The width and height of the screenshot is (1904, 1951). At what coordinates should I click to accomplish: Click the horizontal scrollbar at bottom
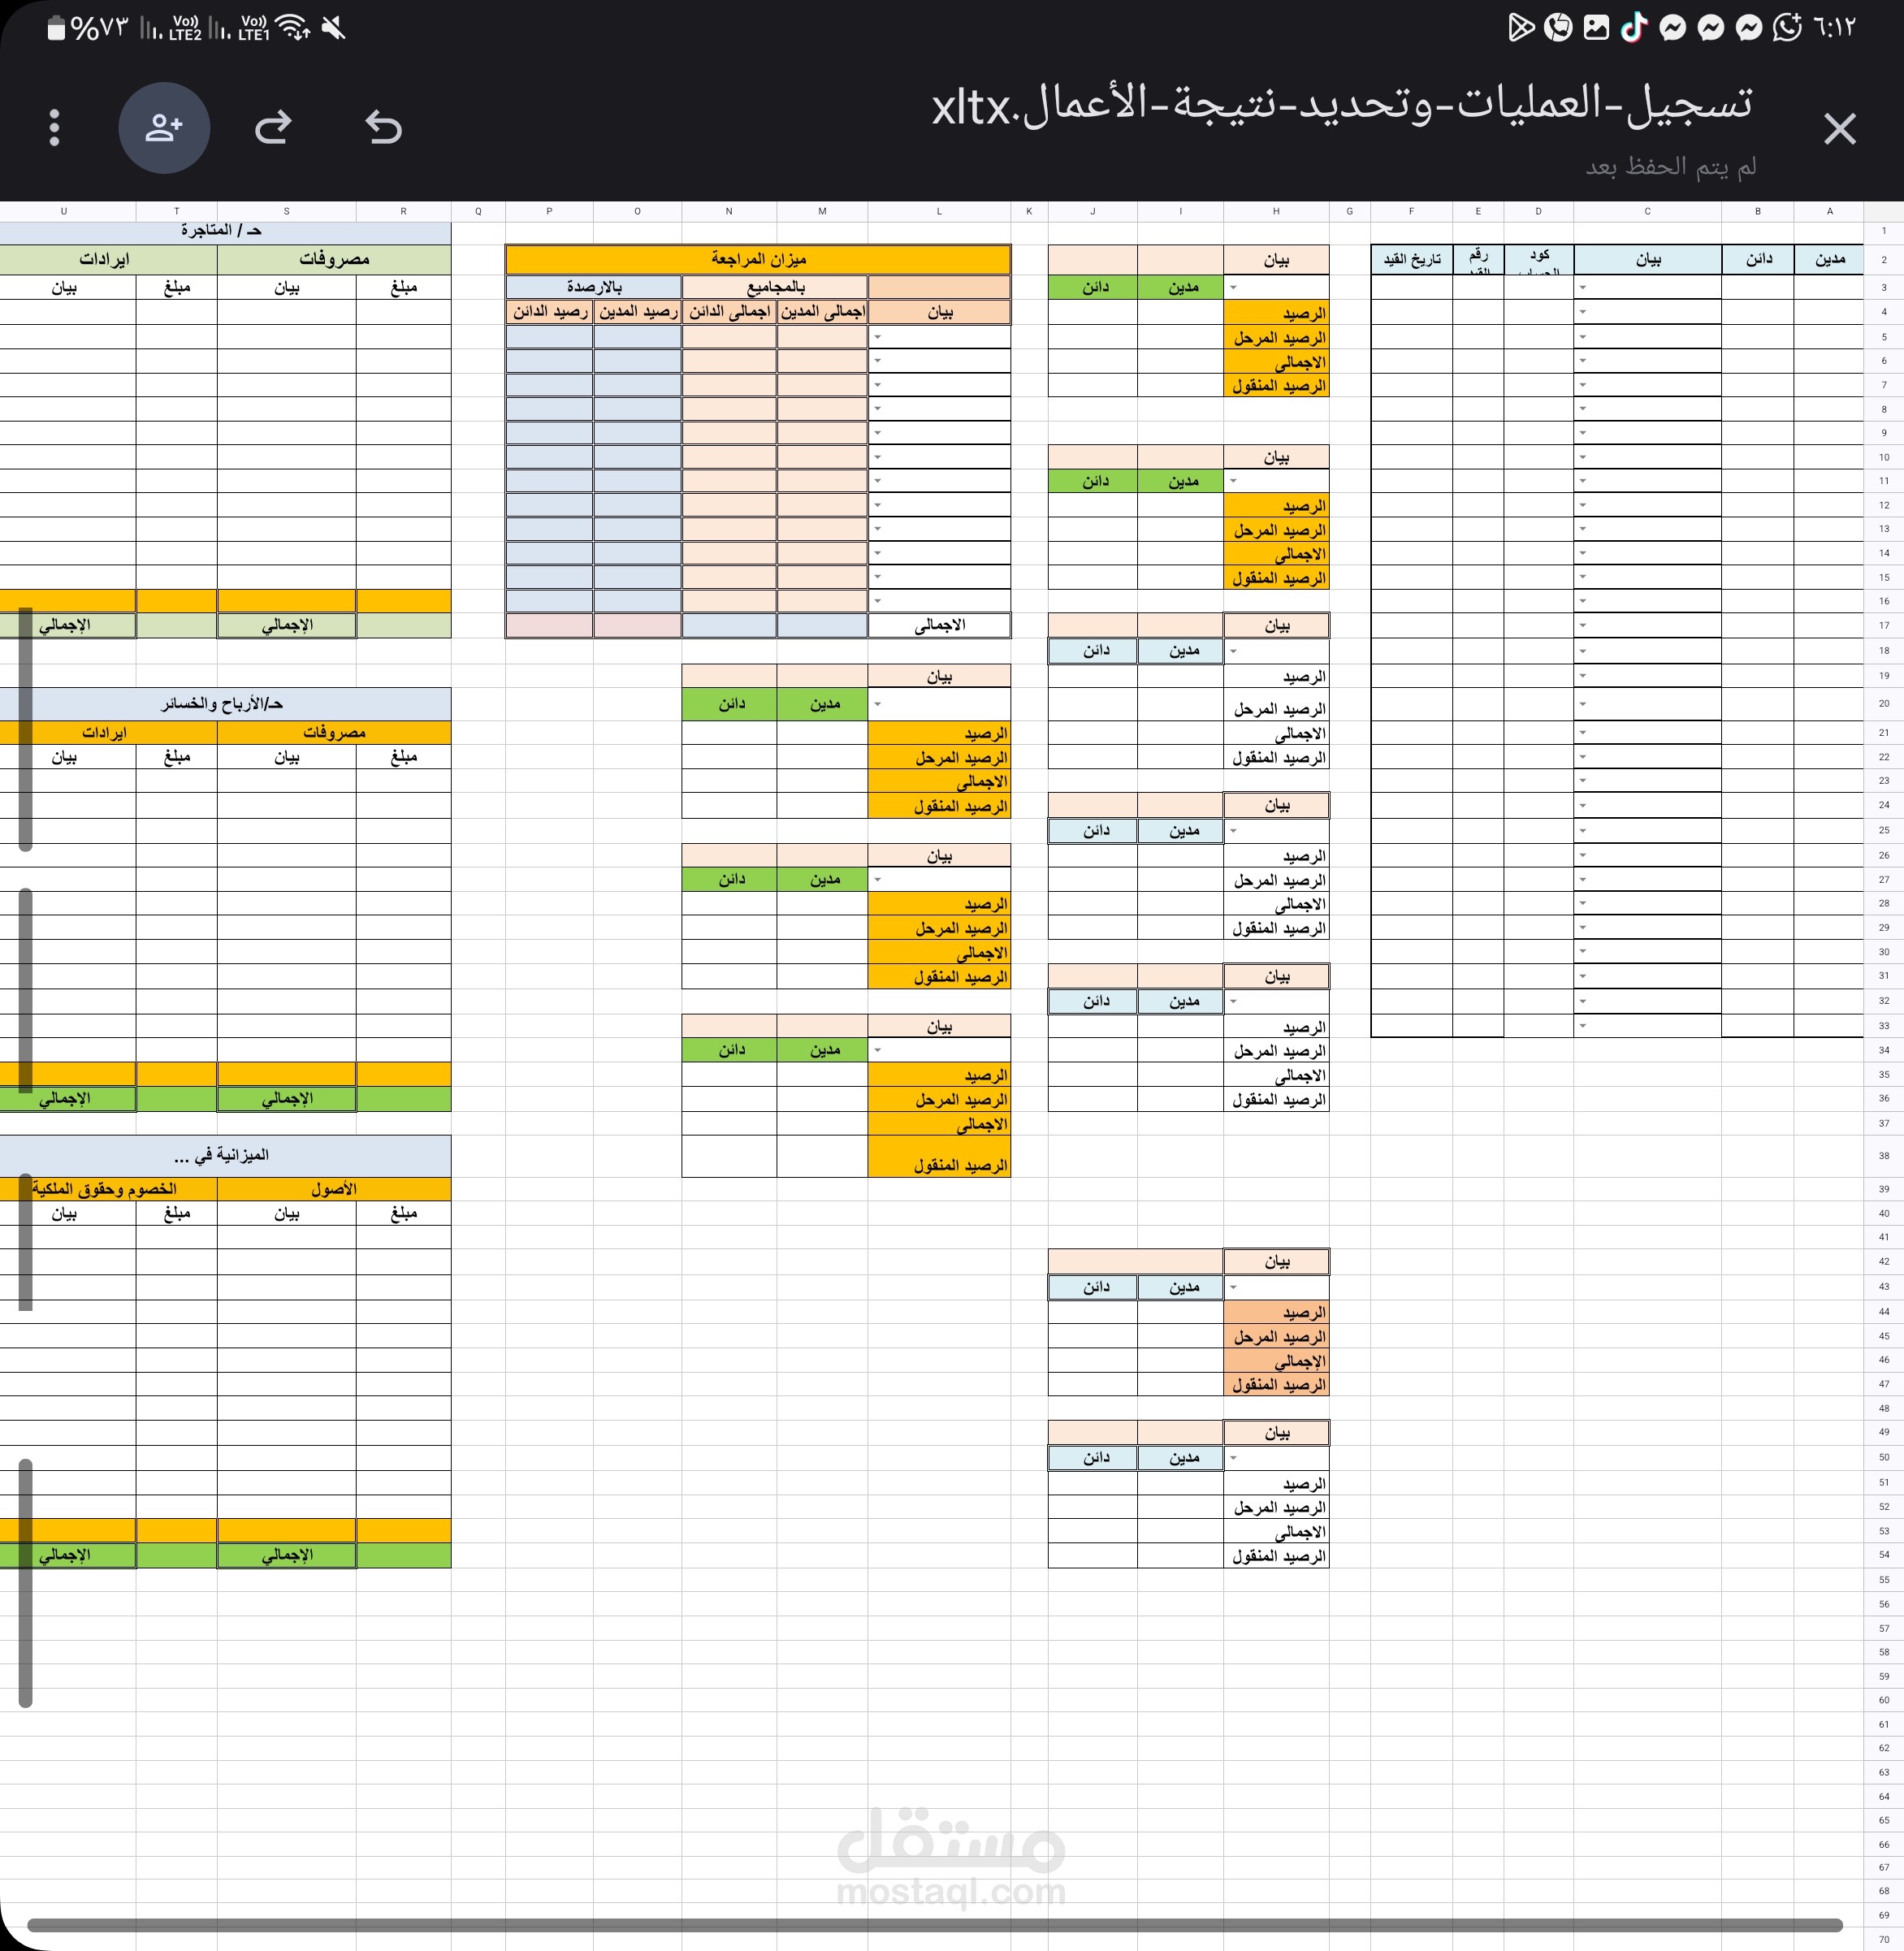pos(935,1925)
